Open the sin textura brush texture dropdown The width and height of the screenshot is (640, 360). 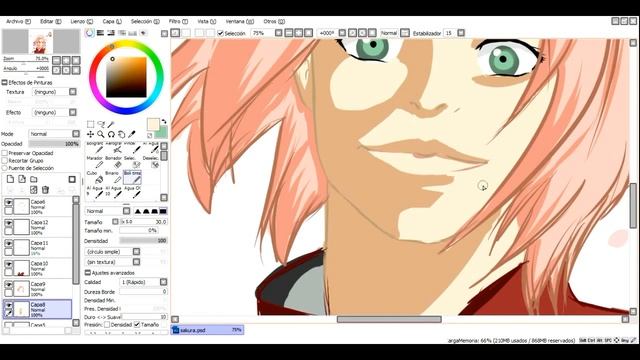point(136,262)
